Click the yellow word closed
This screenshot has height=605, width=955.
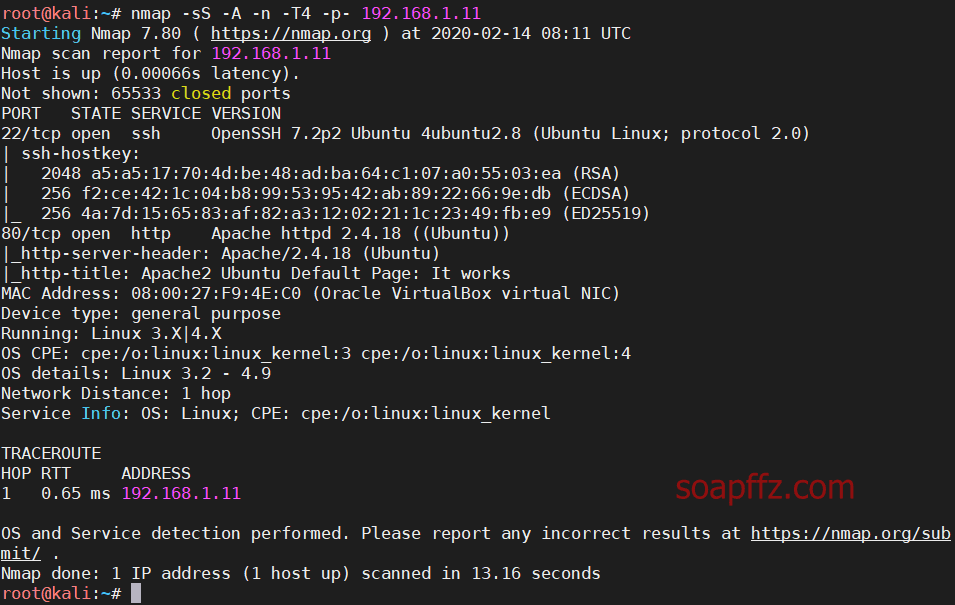pos(201,94)
